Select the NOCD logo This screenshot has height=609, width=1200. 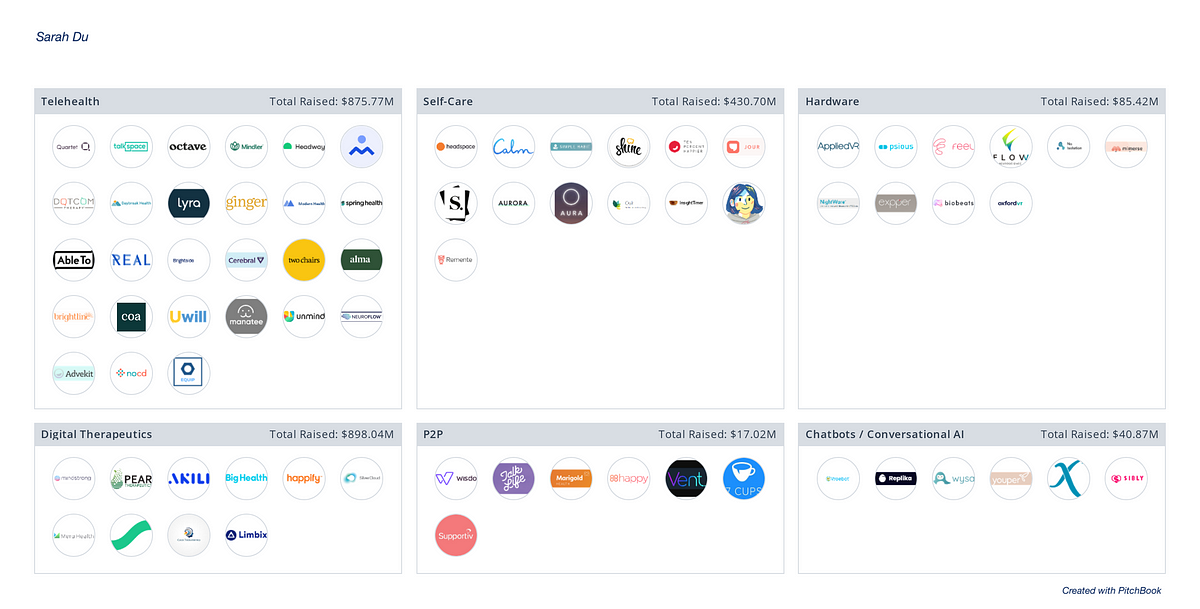point(131,374)
